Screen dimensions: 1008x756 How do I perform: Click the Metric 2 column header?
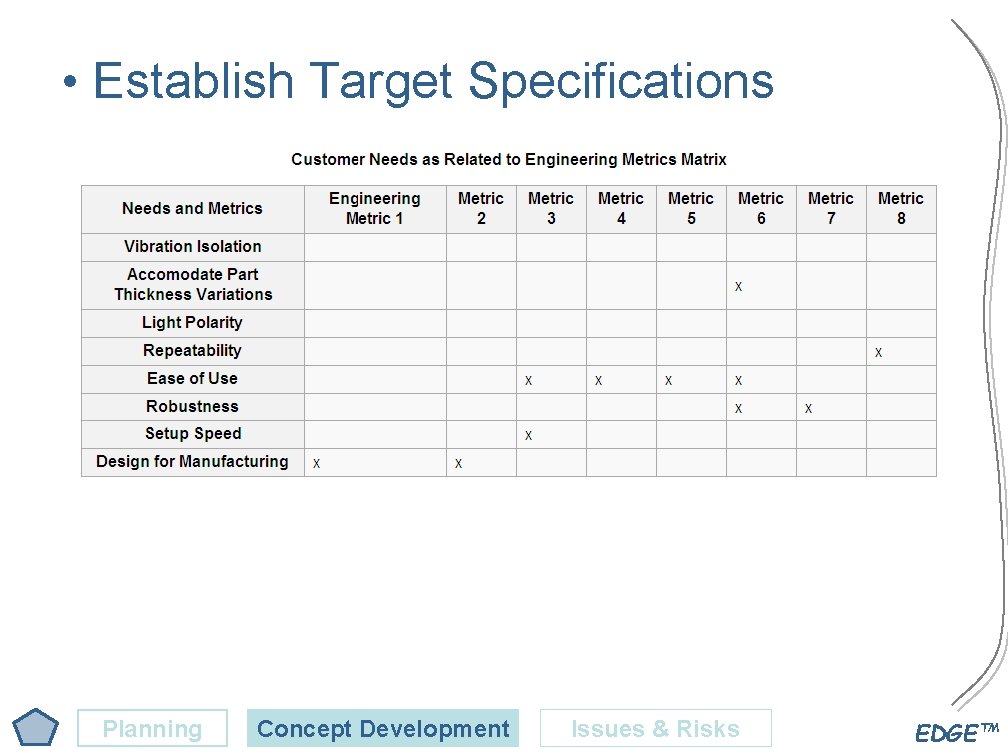pyautogui.click(x=481, y=208)
